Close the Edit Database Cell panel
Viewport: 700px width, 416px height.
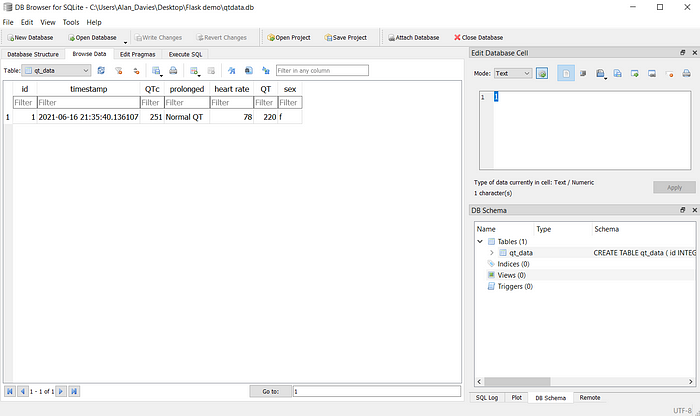[x=695, y=53]
